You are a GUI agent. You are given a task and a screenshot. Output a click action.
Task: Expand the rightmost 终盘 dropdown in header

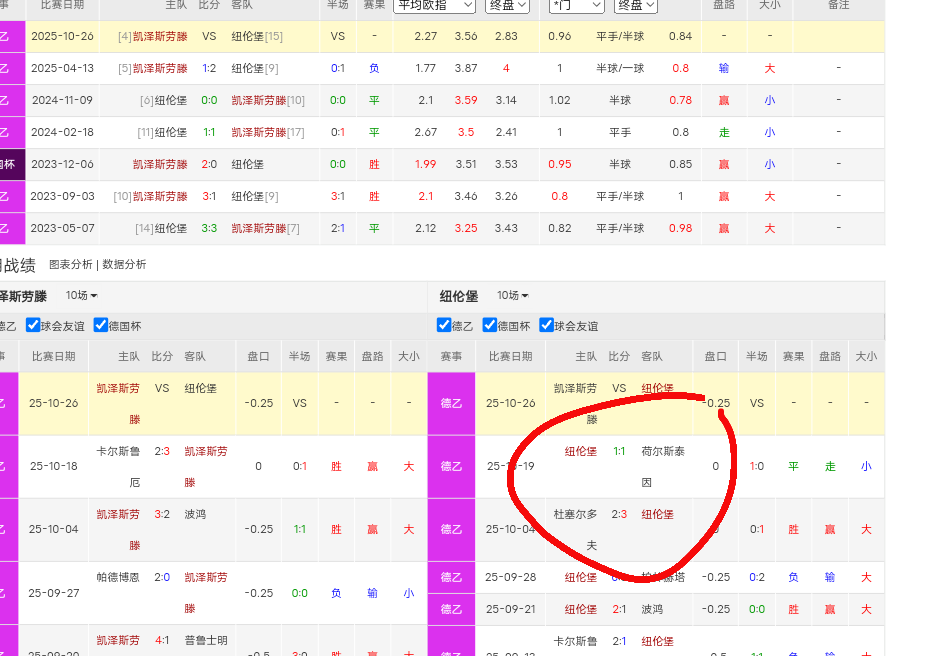tap(636, 6)
